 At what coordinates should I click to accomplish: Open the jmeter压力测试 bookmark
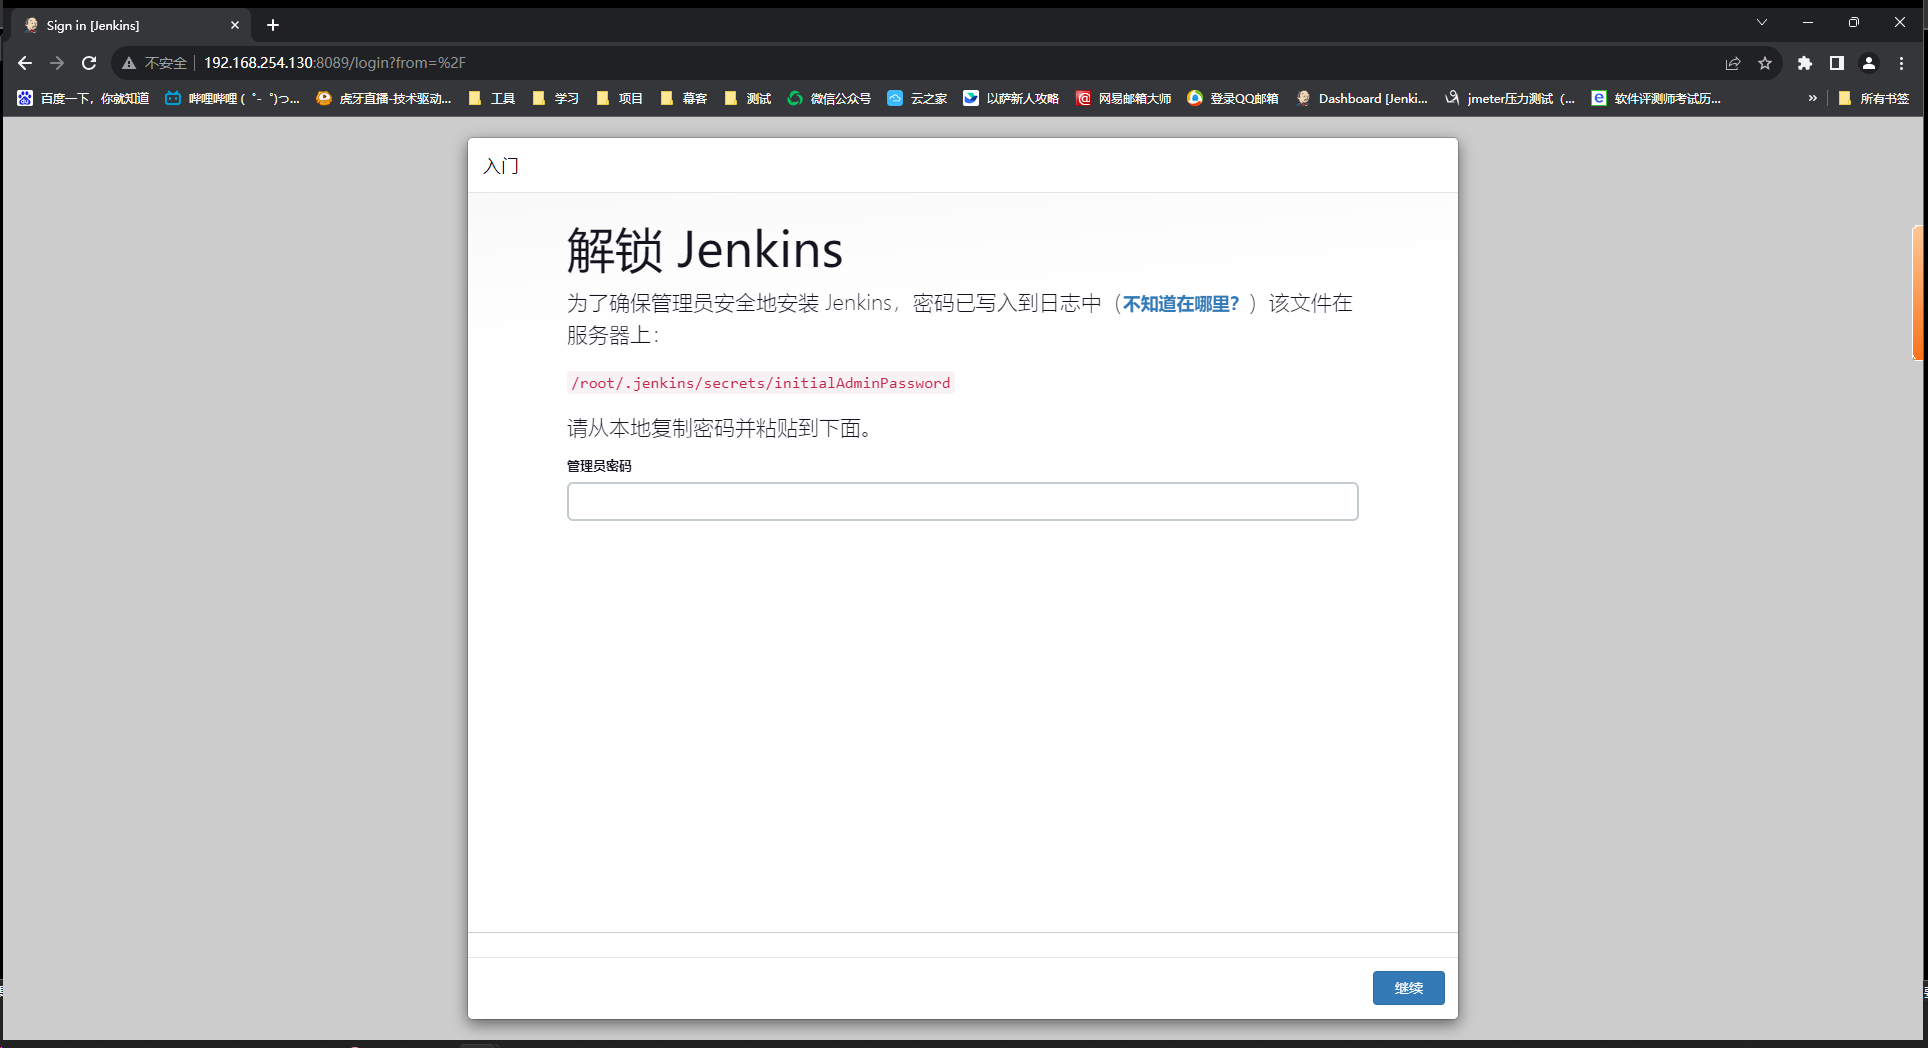point(1510,98)
